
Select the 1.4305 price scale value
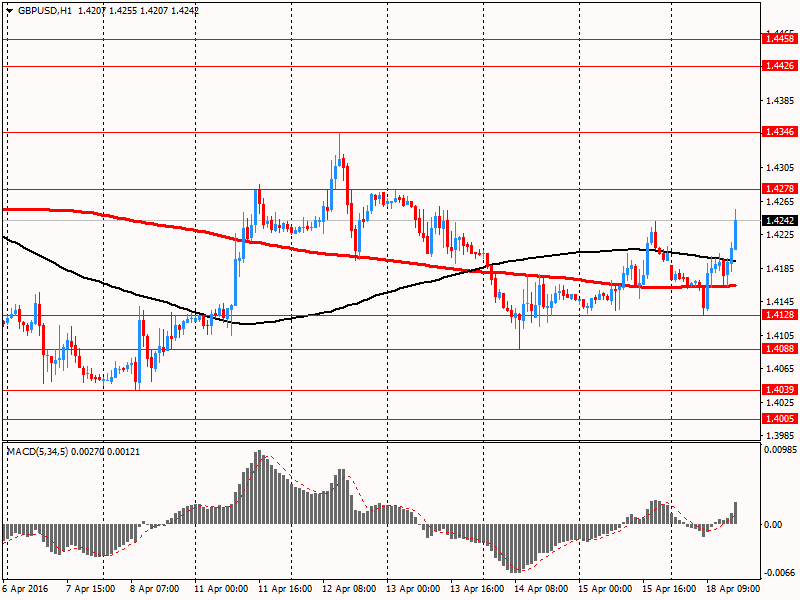pyautogui.click(x=780, y=167)
